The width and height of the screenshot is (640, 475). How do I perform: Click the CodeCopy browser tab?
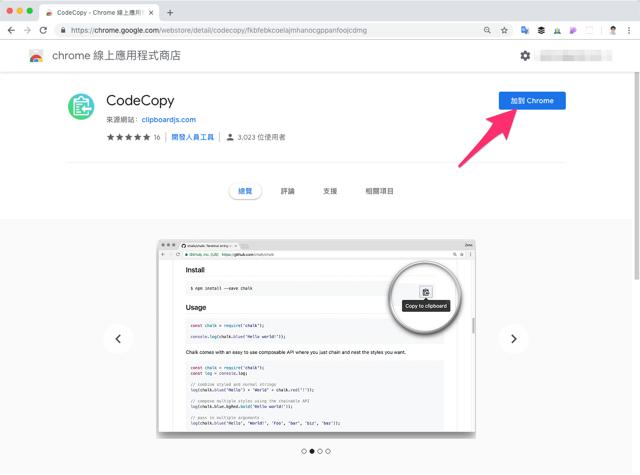[98, 13]
